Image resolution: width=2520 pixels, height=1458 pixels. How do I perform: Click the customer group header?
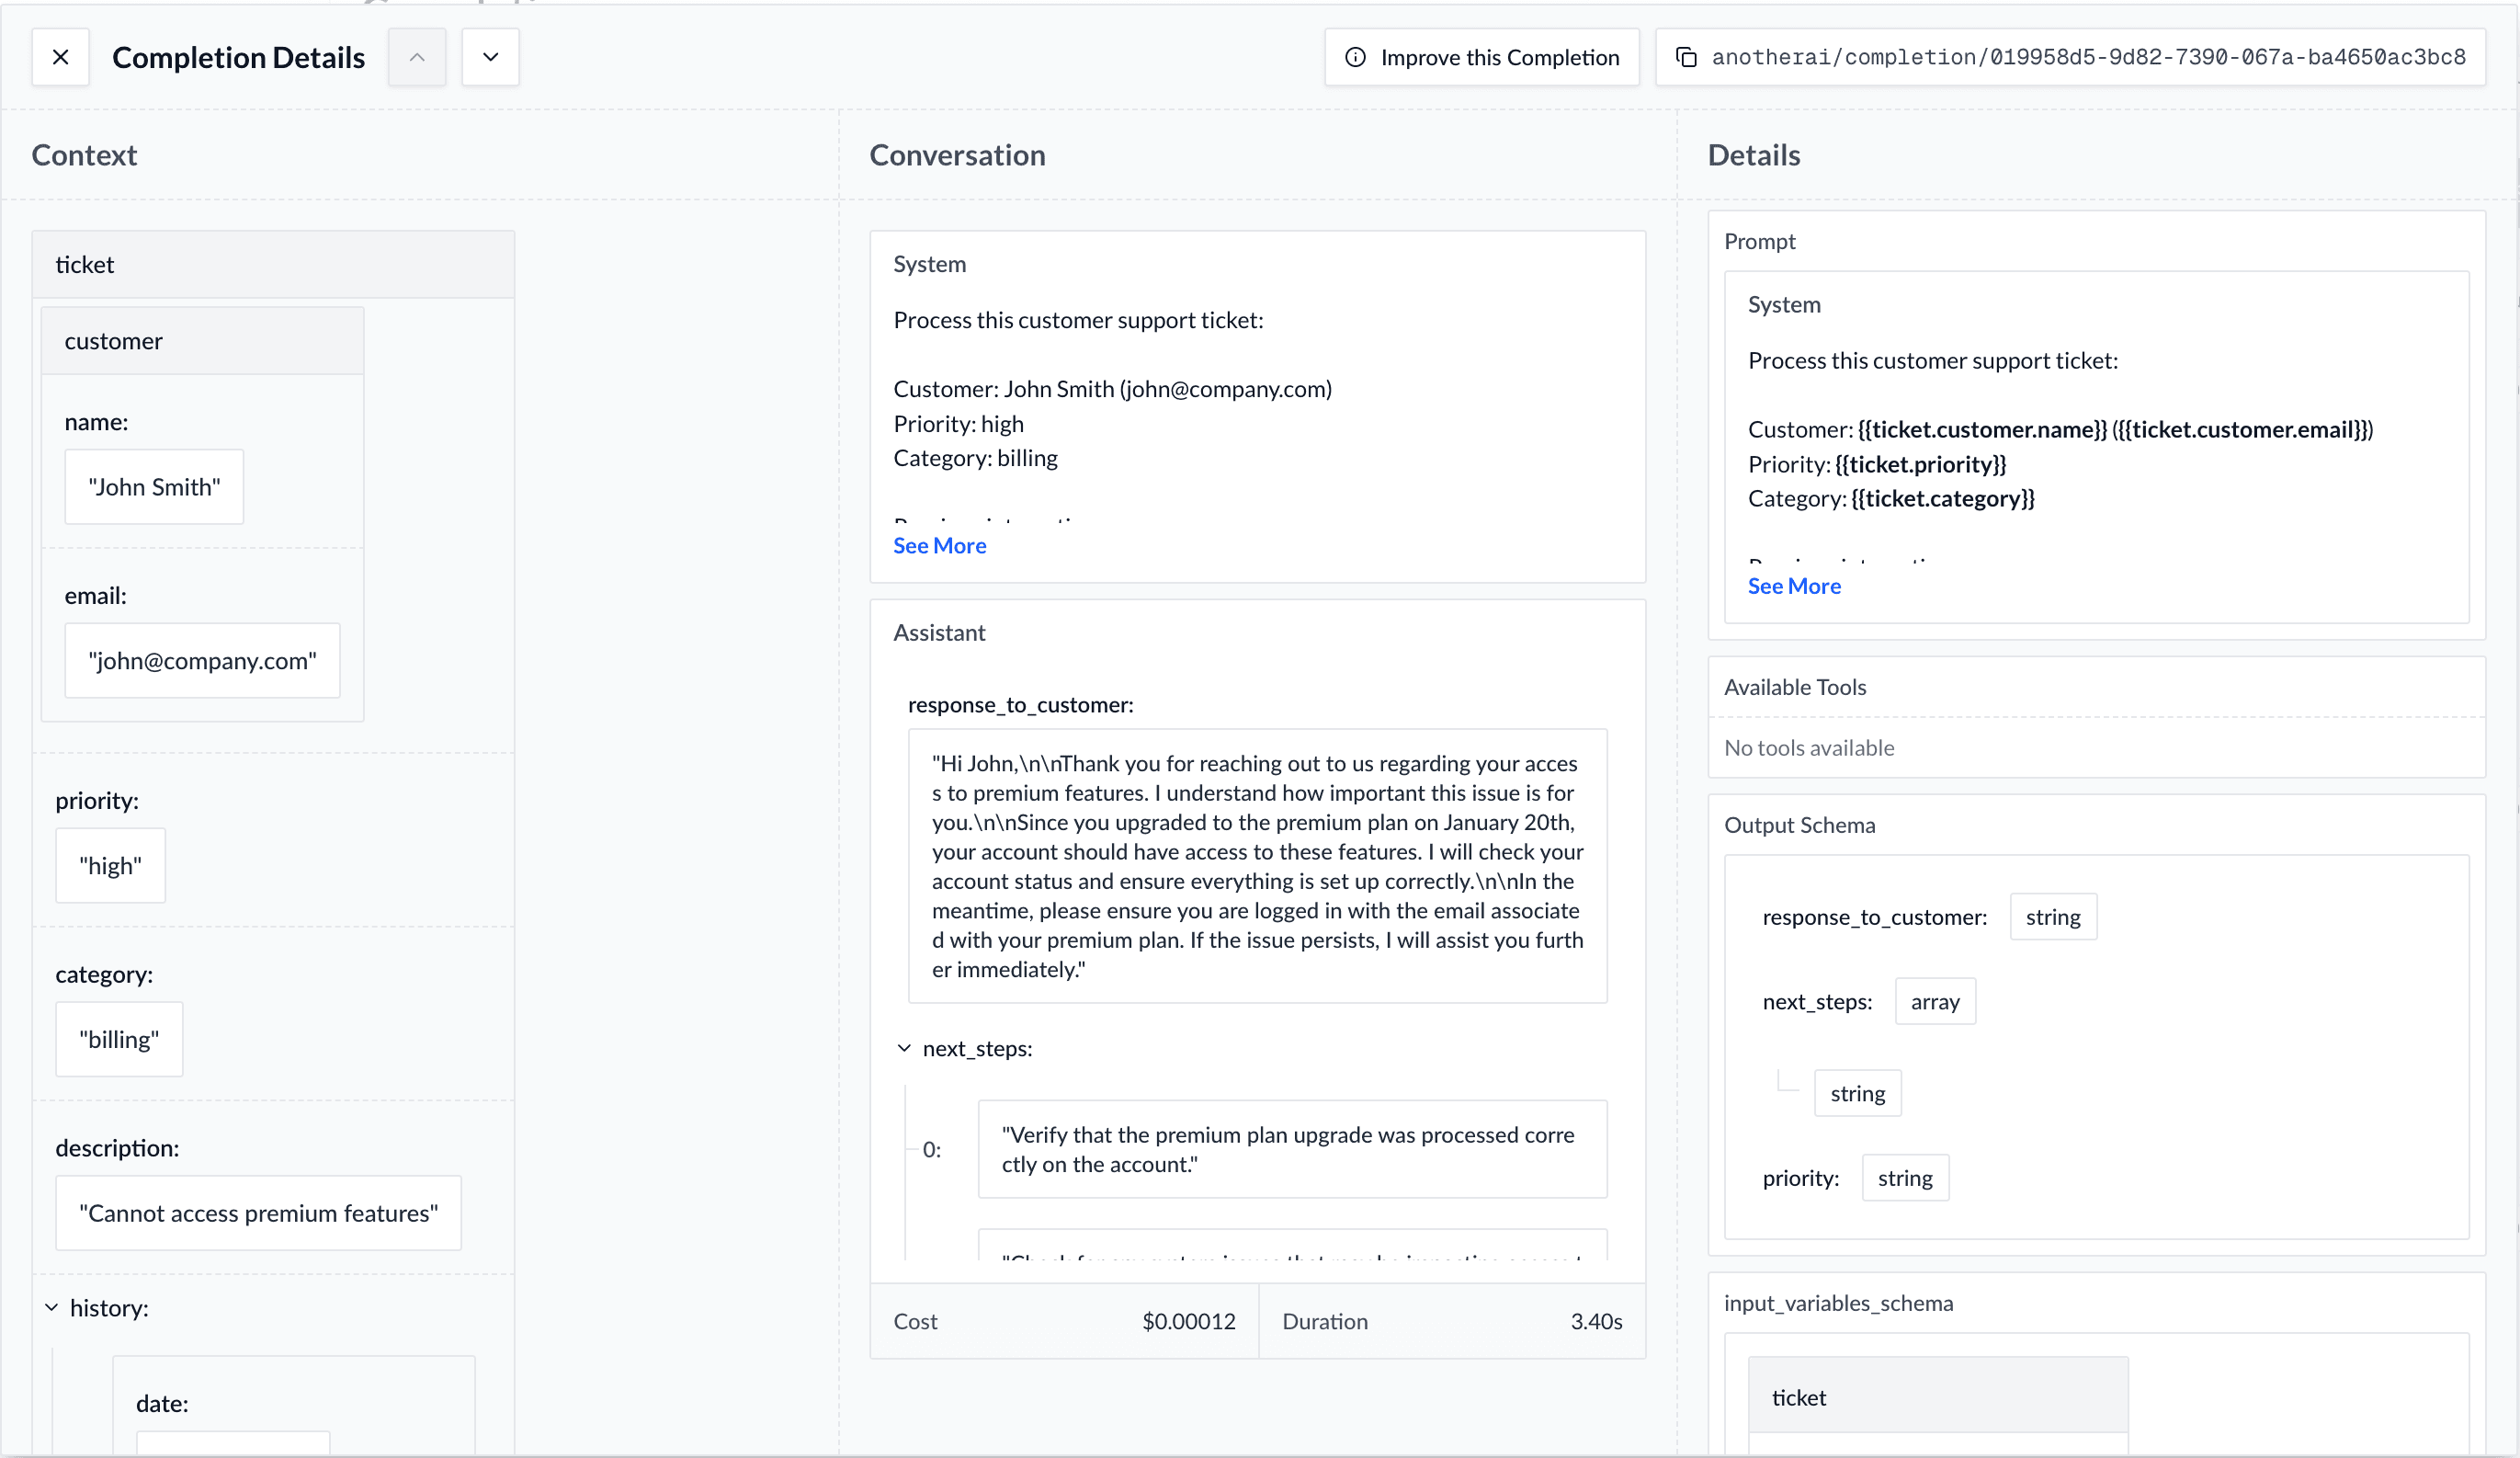coord(202,341)
